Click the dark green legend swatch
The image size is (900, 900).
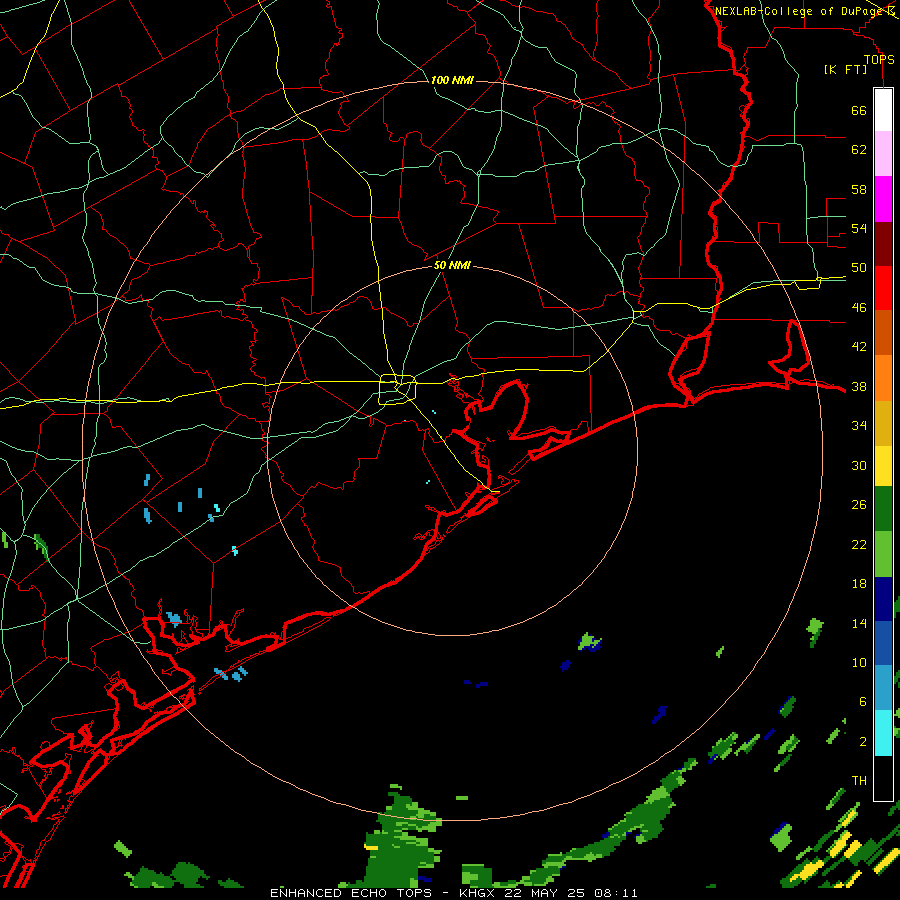[x=883, y=509]
